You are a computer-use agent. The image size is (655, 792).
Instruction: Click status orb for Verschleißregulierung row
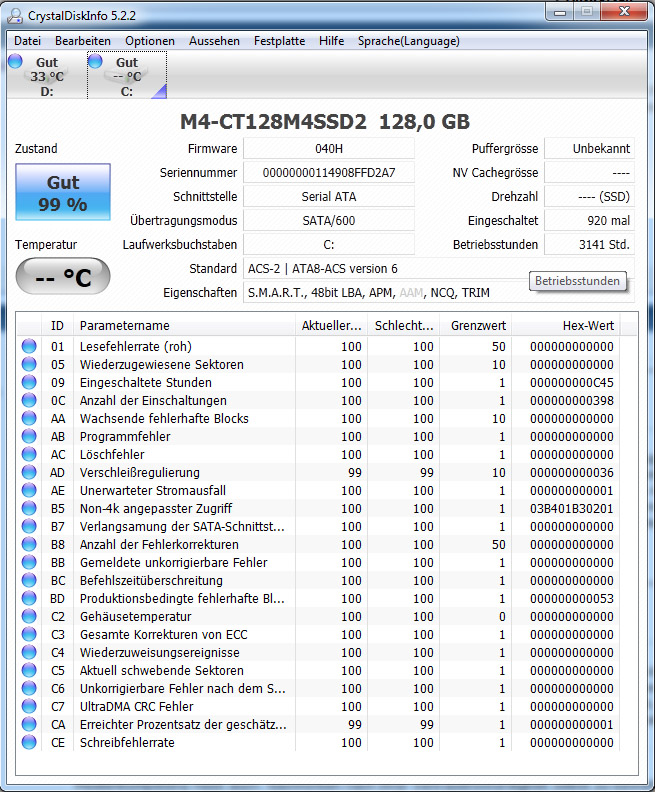coord(29,472)
